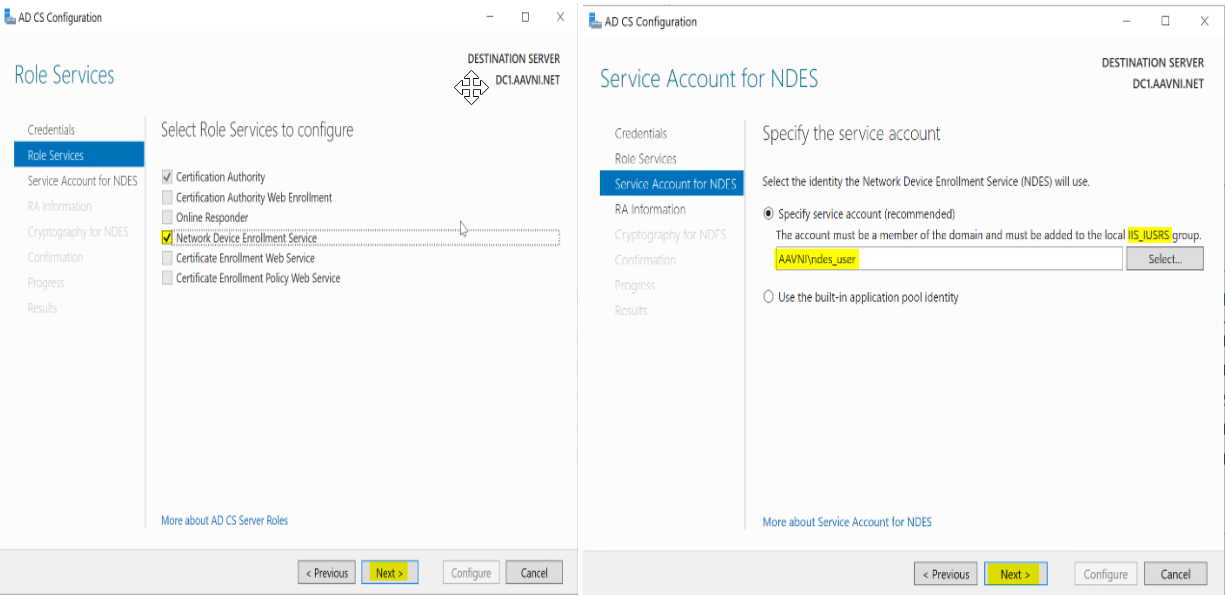Click the AD CS icon in Service Account window title bar
This screenshot has height=596, width=1225.
pyautogui.click(x=595, y=21)
